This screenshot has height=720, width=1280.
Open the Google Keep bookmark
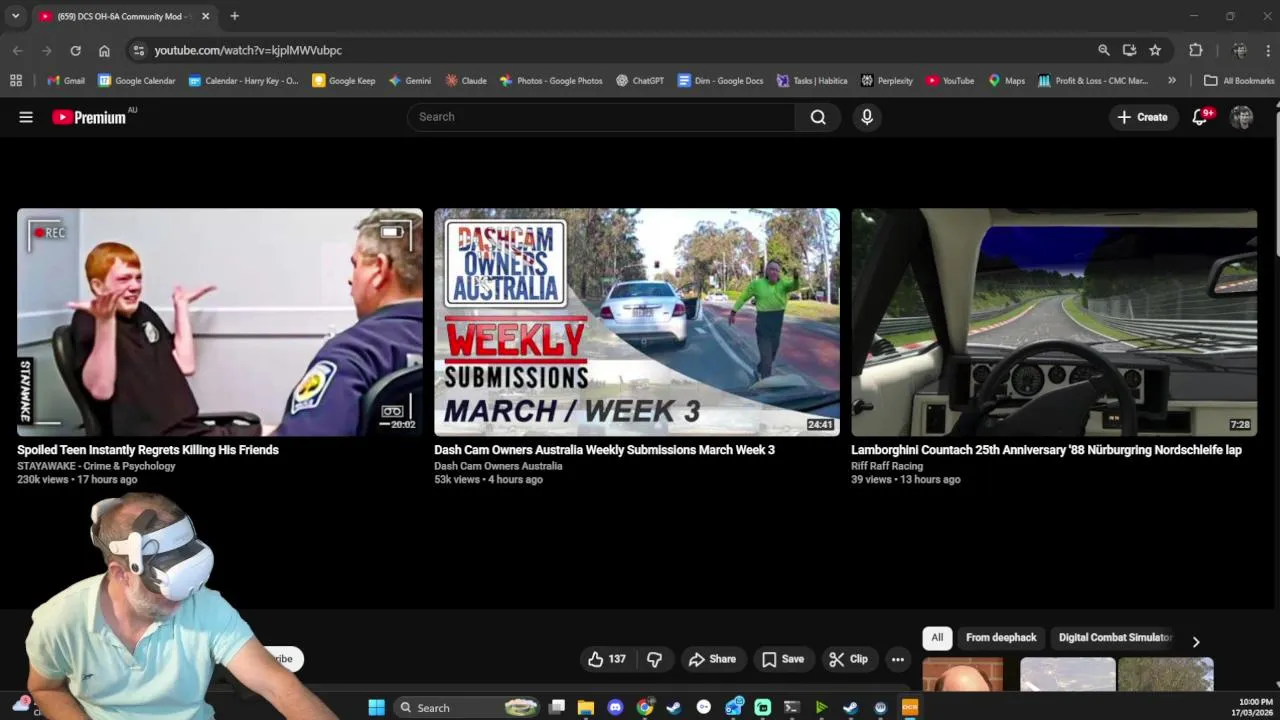343,80
